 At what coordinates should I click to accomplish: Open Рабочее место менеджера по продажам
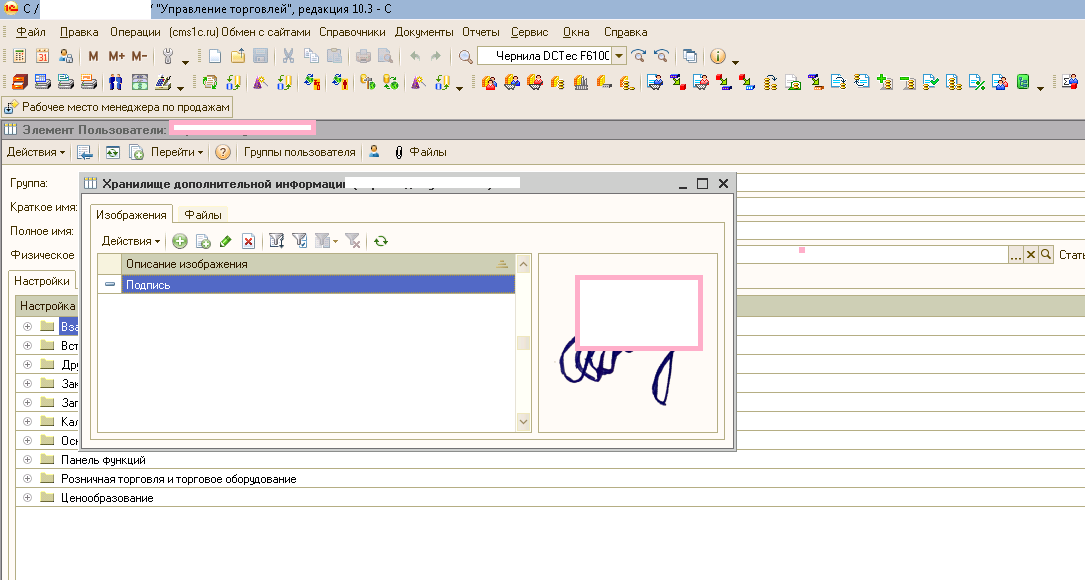[118, 107]
